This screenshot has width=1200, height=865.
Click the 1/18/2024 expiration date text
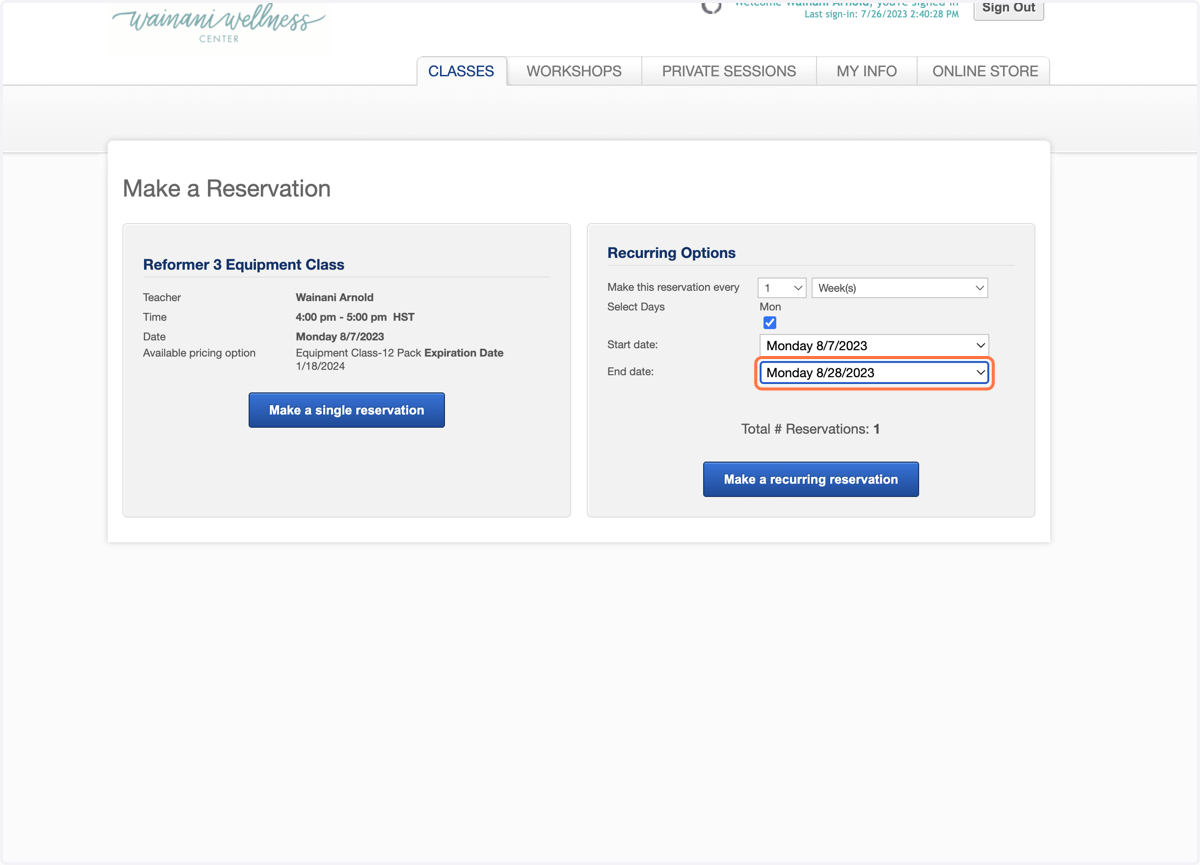coord(320,366)
